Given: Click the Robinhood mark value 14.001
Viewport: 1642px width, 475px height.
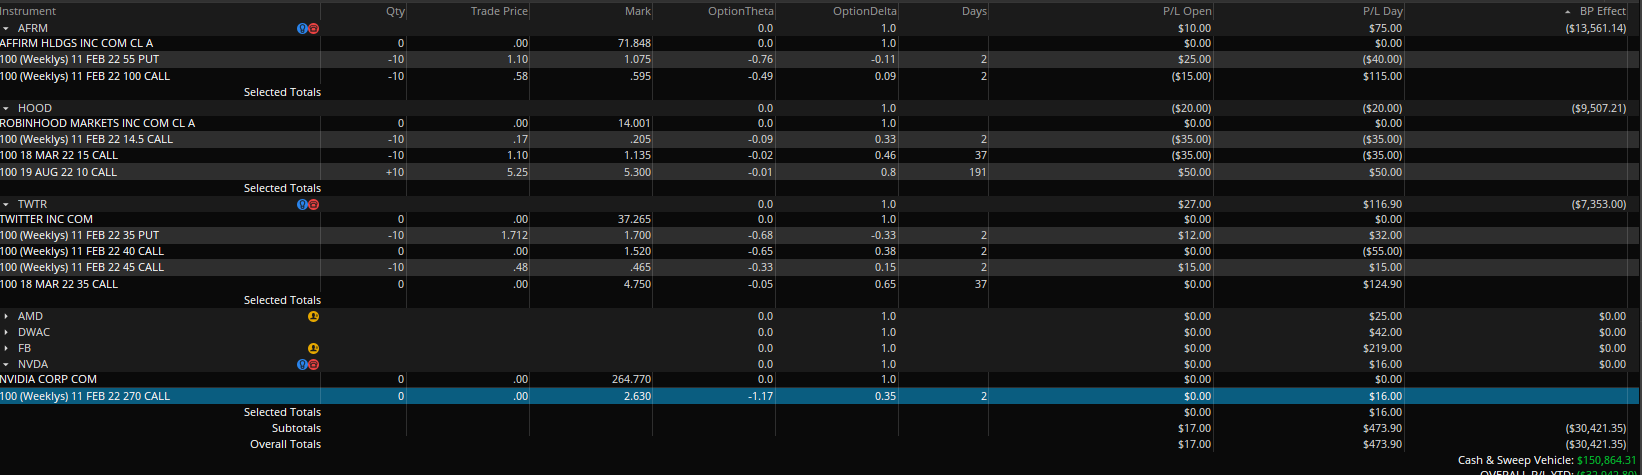Looking at the screenshot, I should (634, 123).
